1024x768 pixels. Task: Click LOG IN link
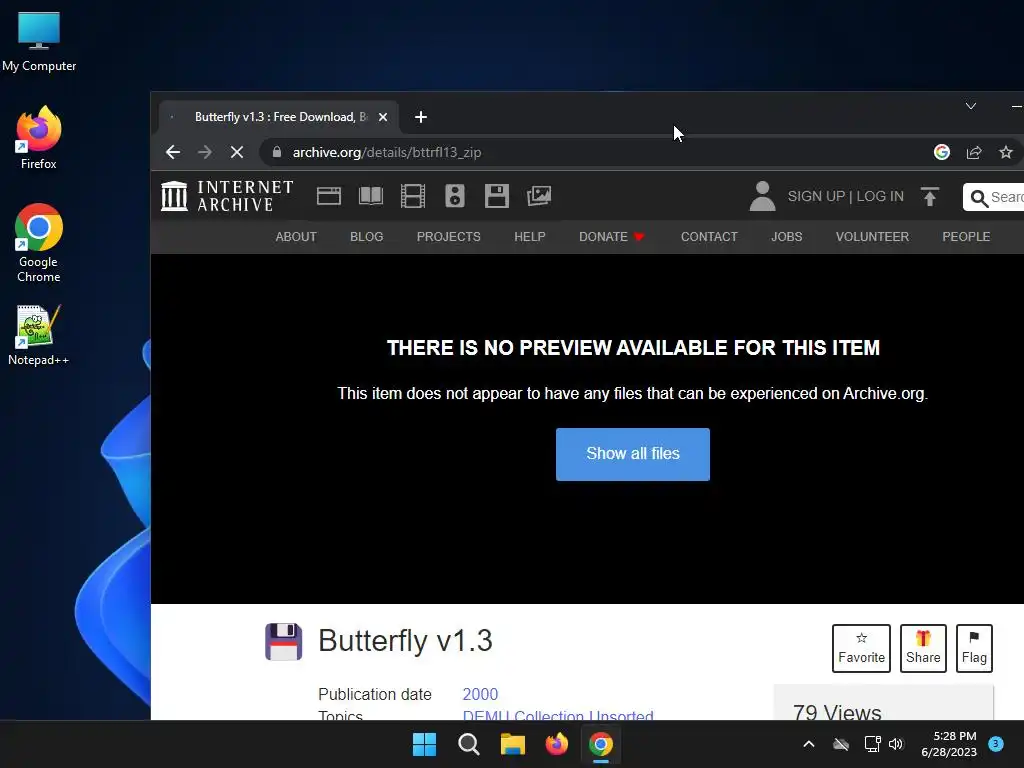point(880,196)
